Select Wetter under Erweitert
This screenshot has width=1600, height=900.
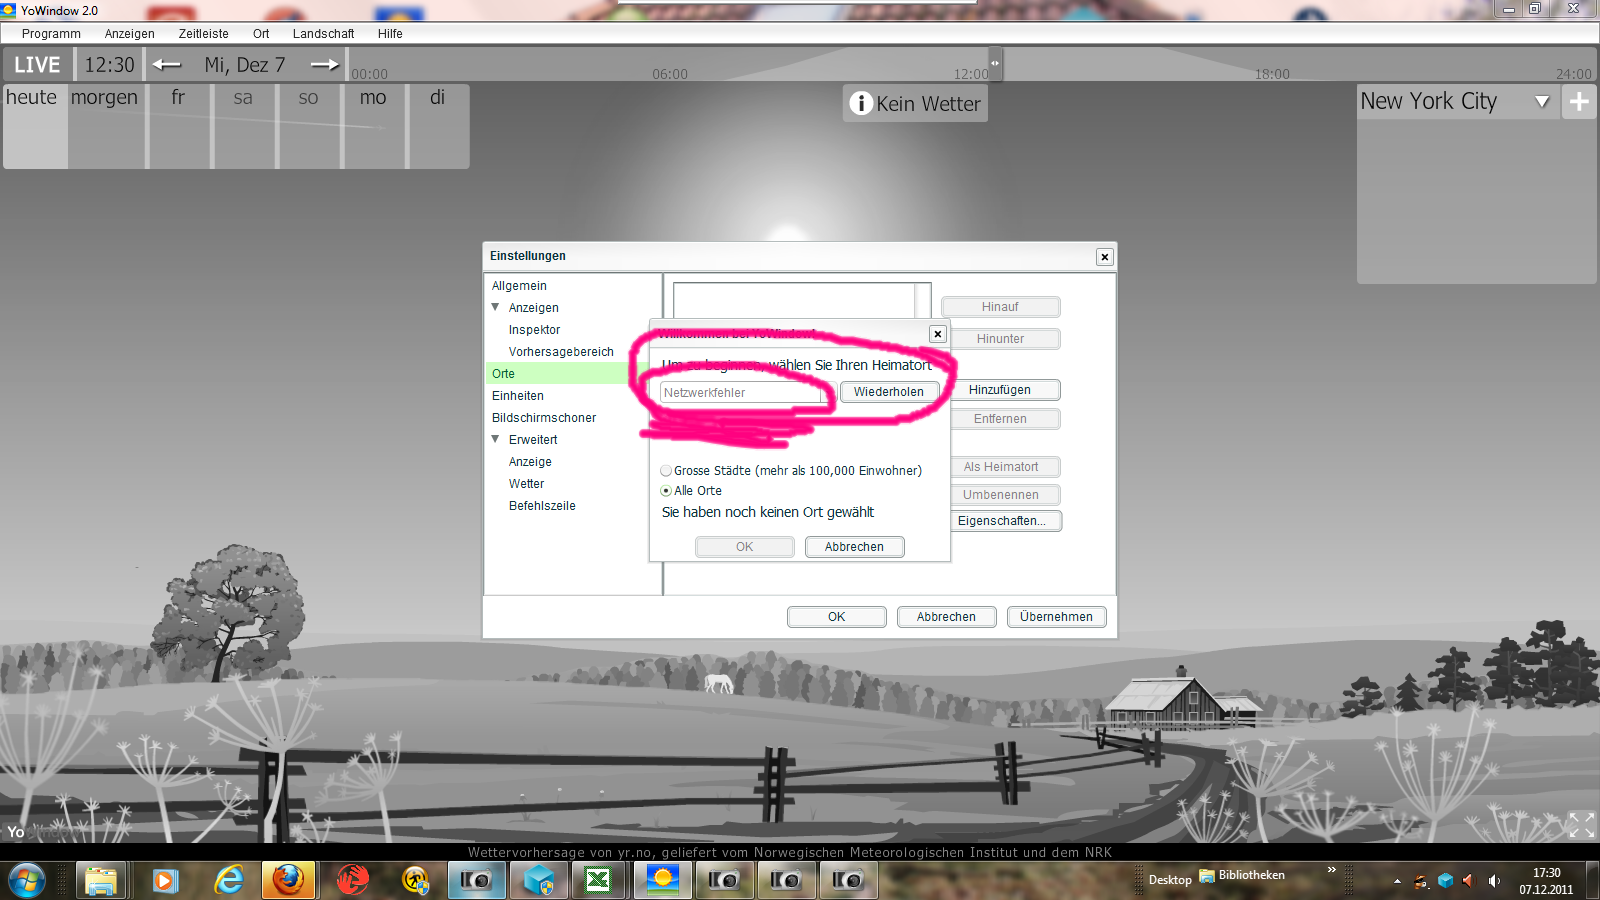click(527, 484)
